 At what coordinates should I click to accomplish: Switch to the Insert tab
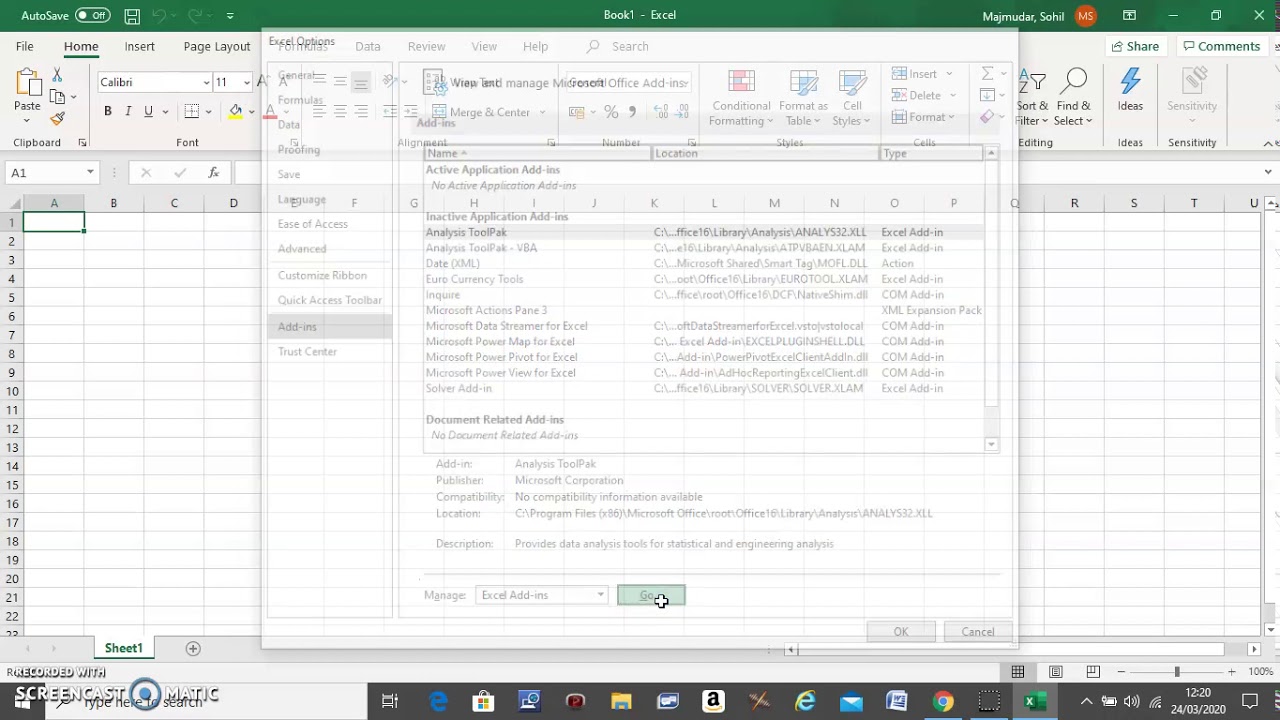click(x=139, y=46)
